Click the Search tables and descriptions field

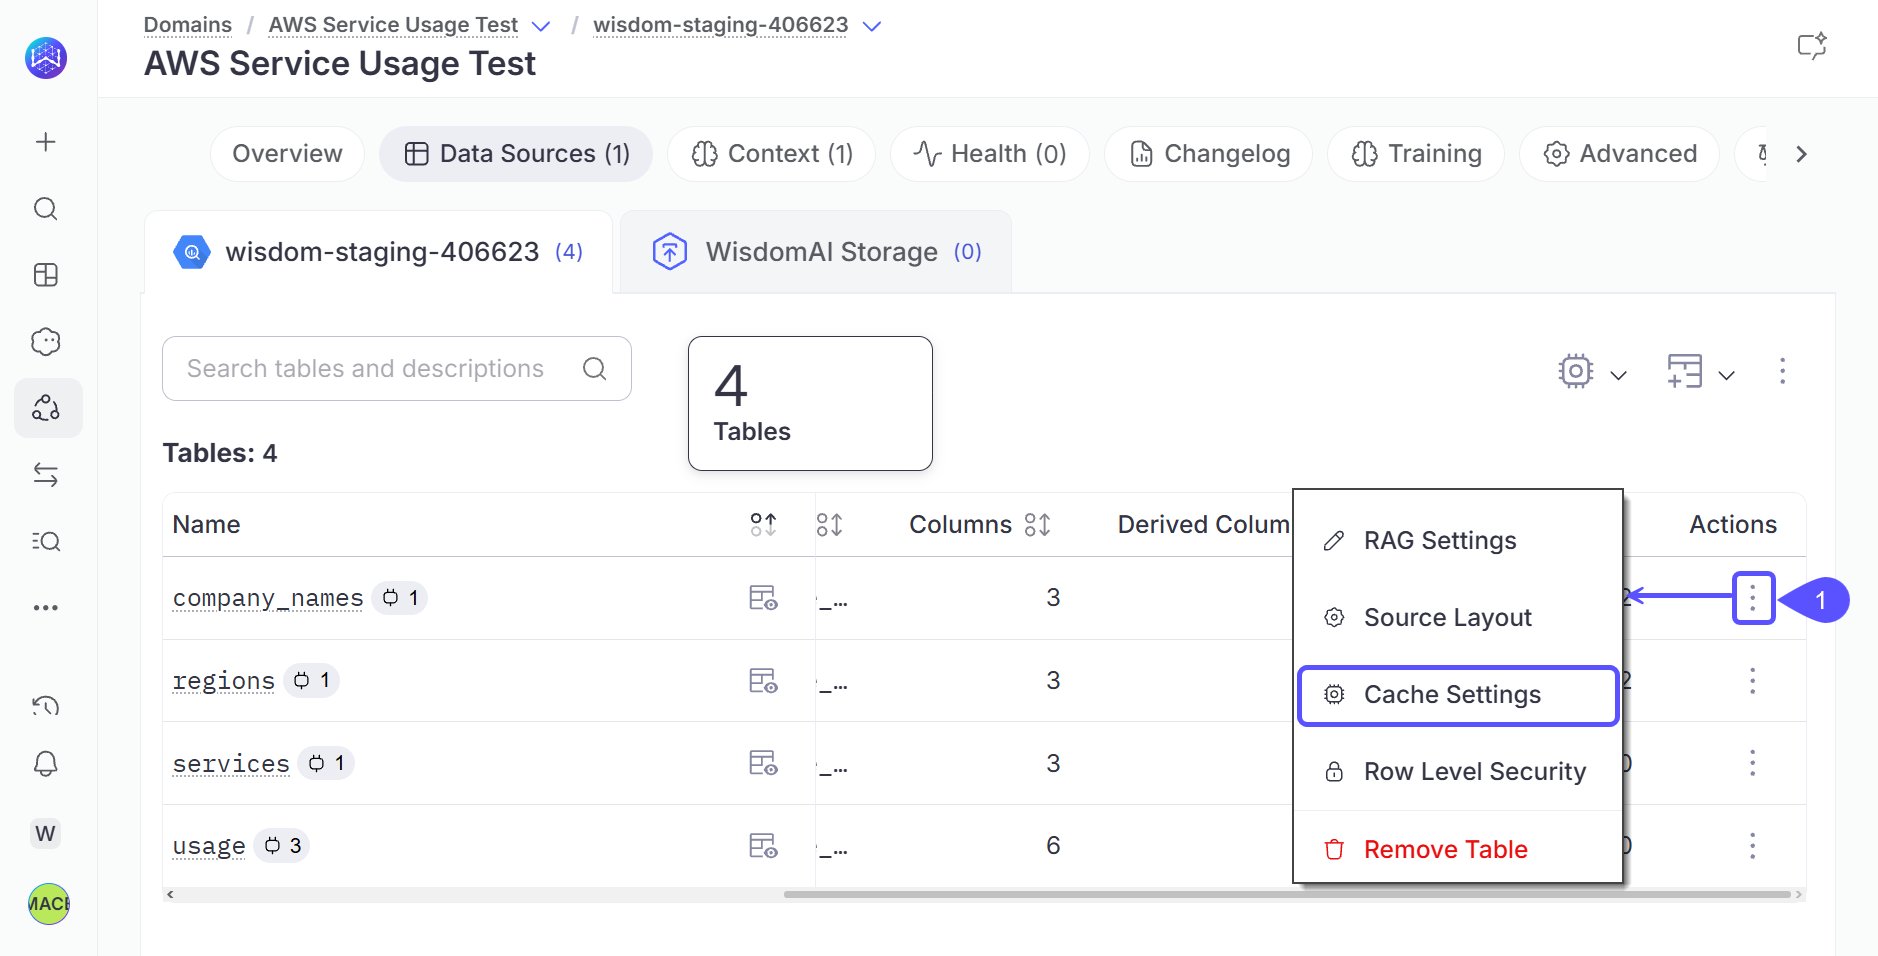tap(397, 369)
